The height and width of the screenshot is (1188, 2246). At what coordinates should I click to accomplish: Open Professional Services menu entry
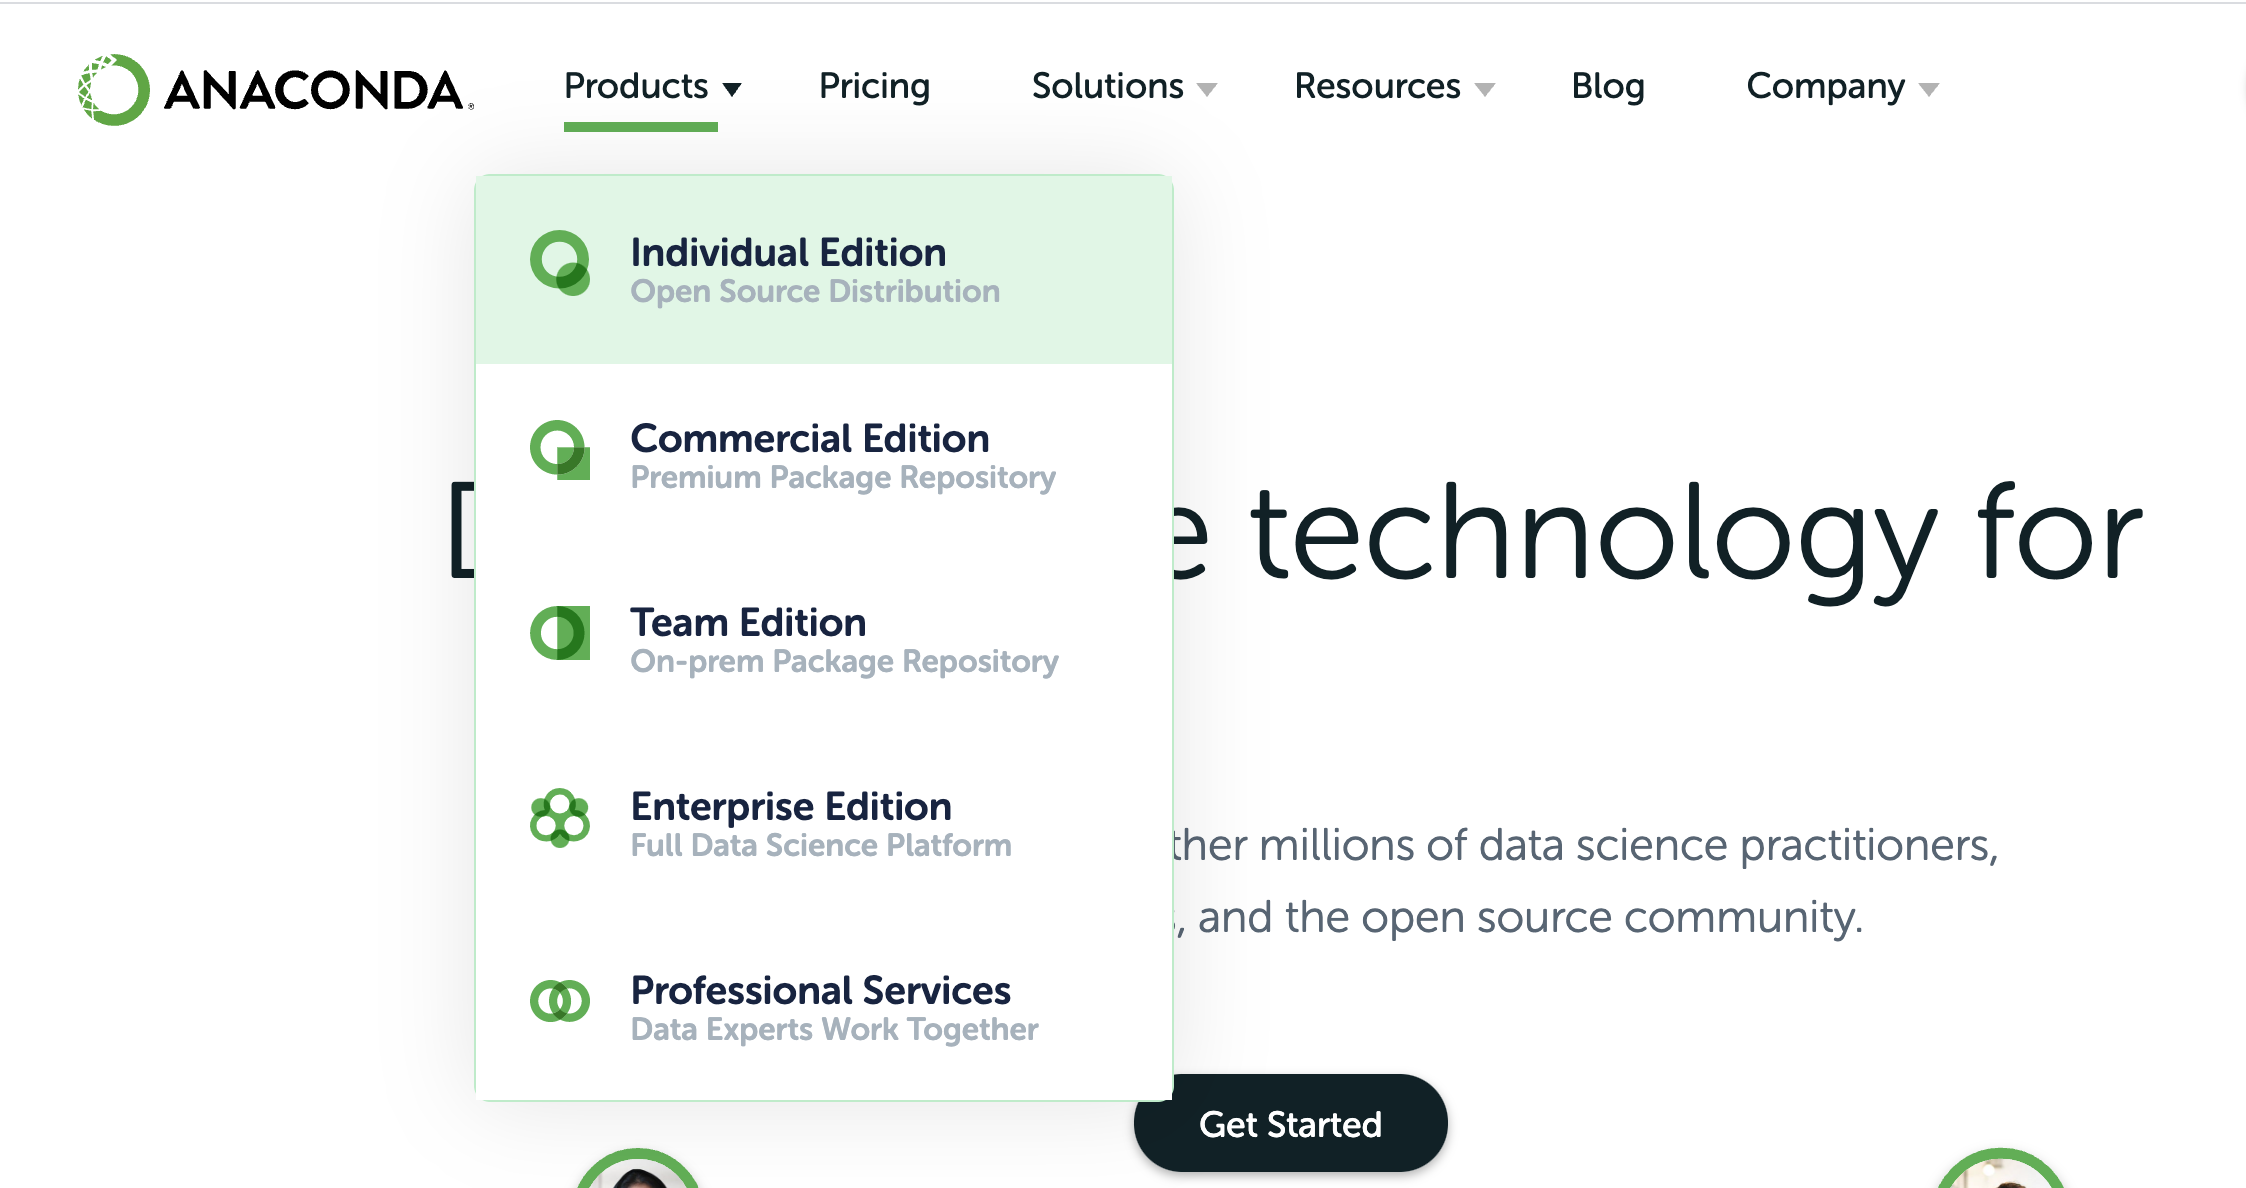pyautogui.click(x=824, y=1008)
